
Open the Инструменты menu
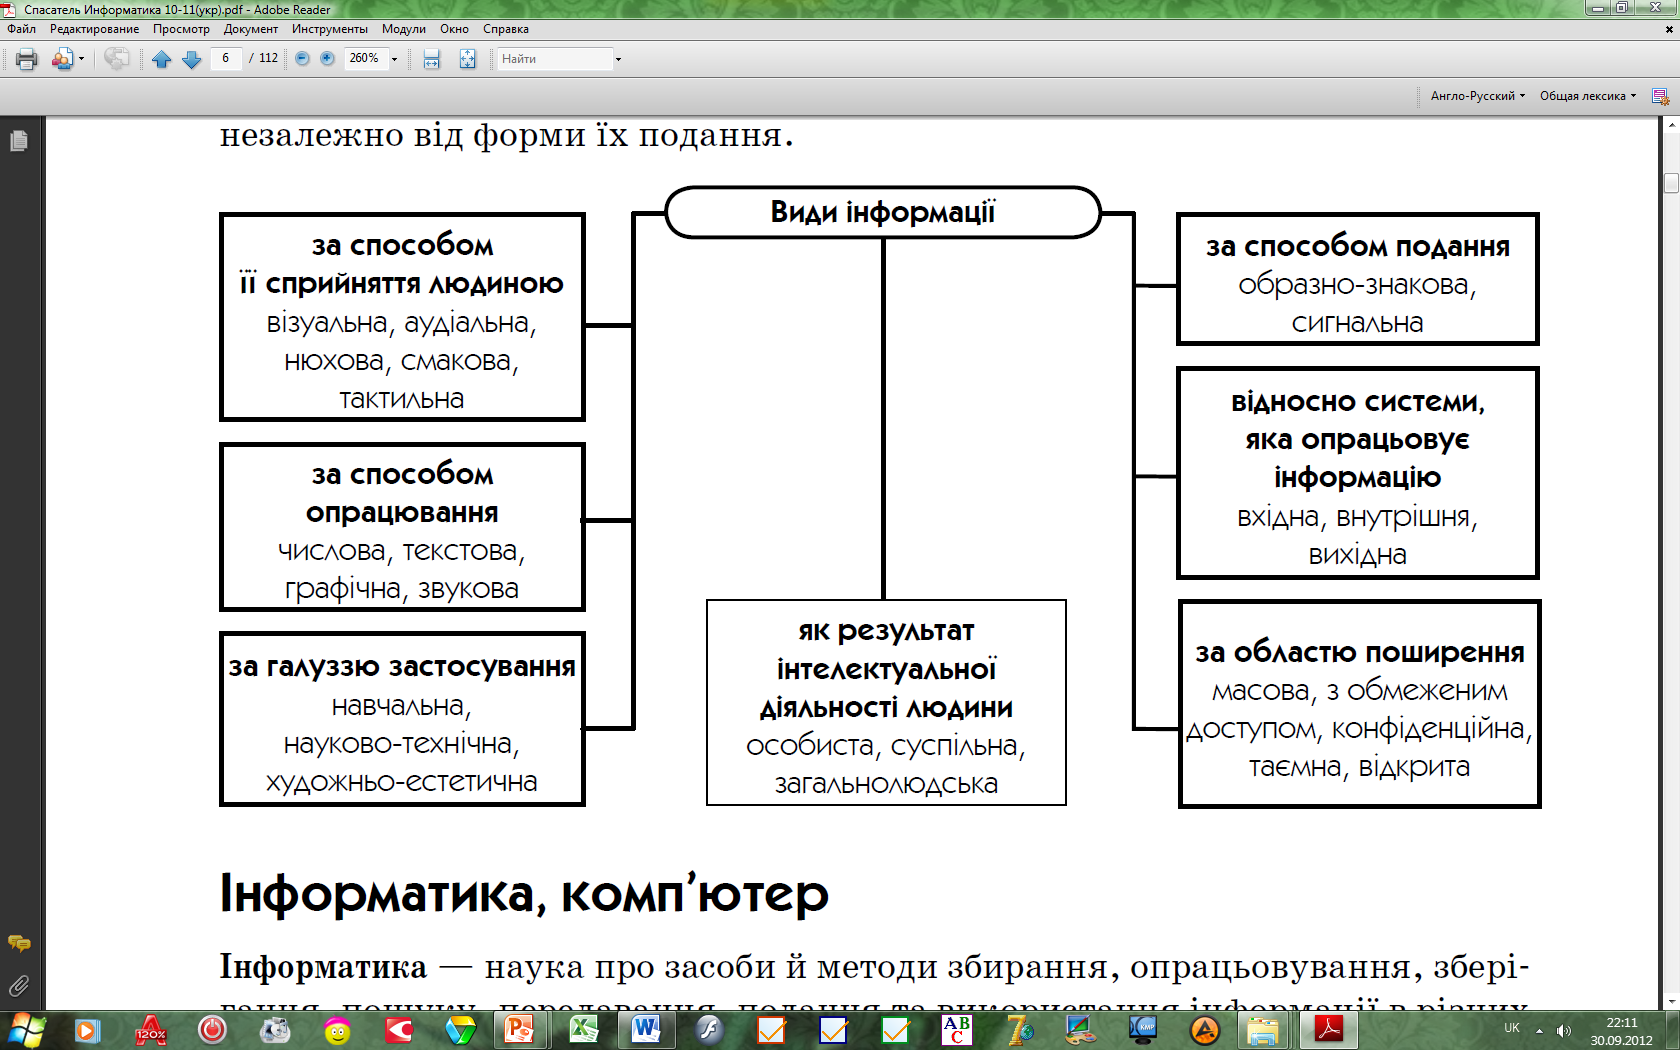click(330, 29)
